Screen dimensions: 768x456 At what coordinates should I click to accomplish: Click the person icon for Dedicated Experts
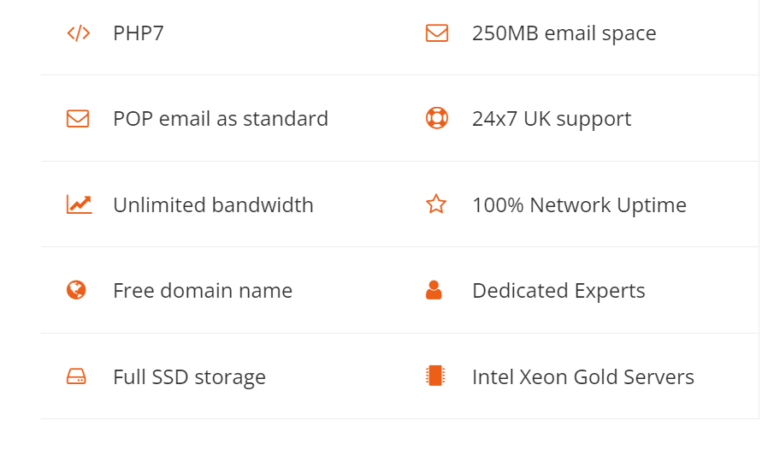tap(434, 291)
